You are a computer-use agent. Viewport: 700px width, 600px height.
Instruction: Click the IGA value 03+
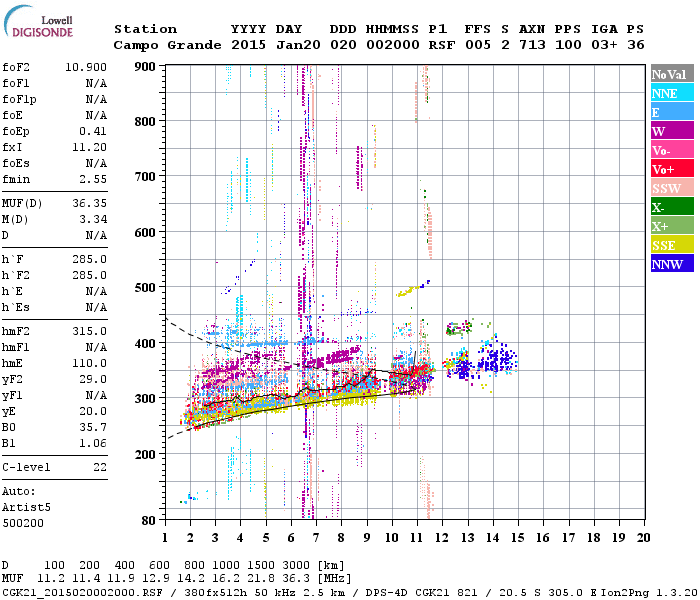coord(604,45)
